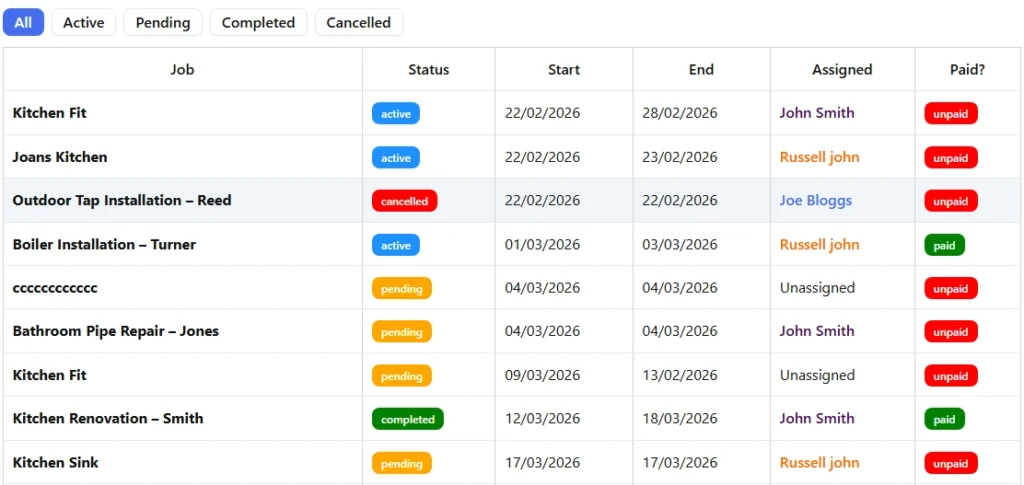1024x485 pixels.
Task: Click the Status column header
Action: 428,69
